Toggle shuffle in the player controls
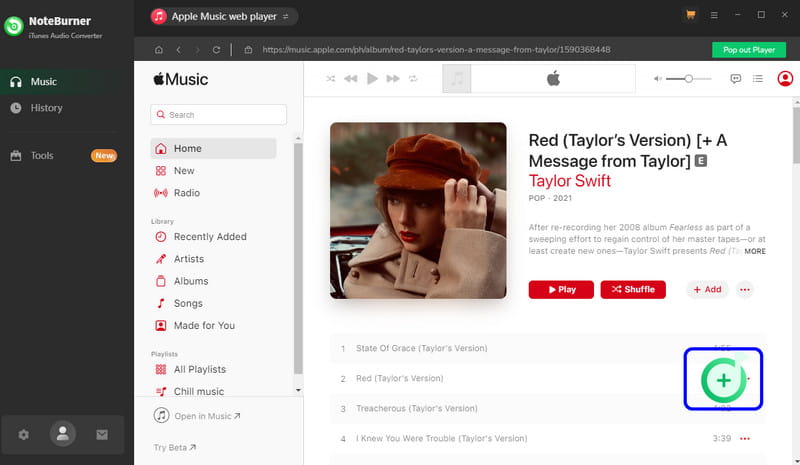This screenshot has height=465, width=800. (331, 79)
